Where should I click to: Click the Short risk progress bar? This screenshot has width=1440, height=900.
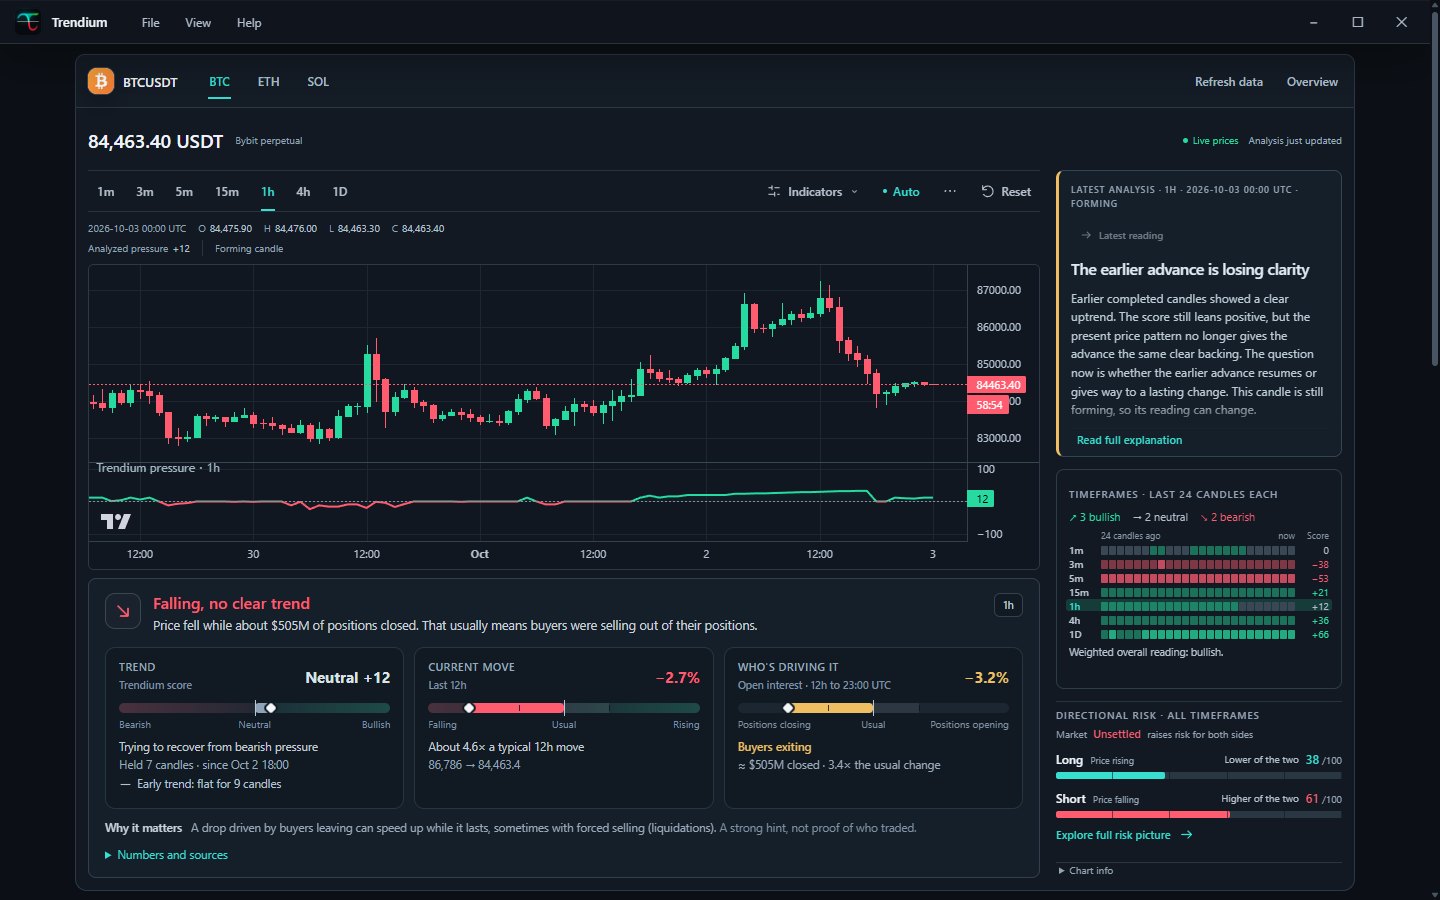pyautogui.click(x=1199, y=814)
